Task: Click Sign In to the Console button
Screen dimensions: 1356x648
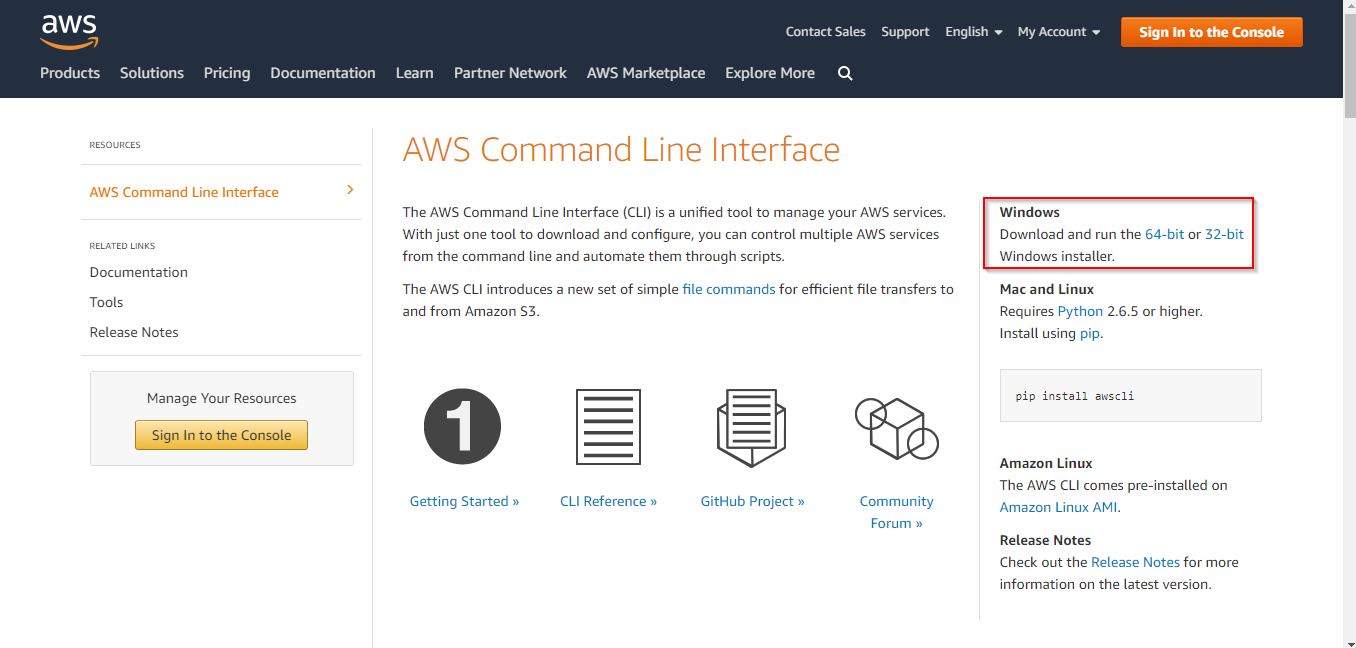Action: [x=1211, y=31]
